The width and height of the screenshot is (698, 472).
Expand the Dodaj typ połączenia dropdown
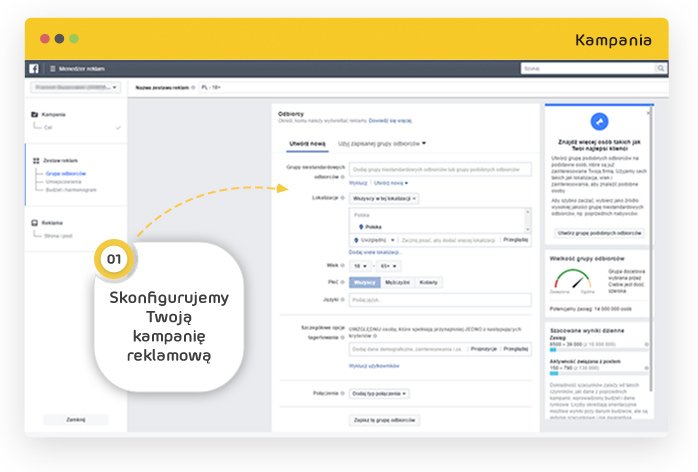pos(377,394)
